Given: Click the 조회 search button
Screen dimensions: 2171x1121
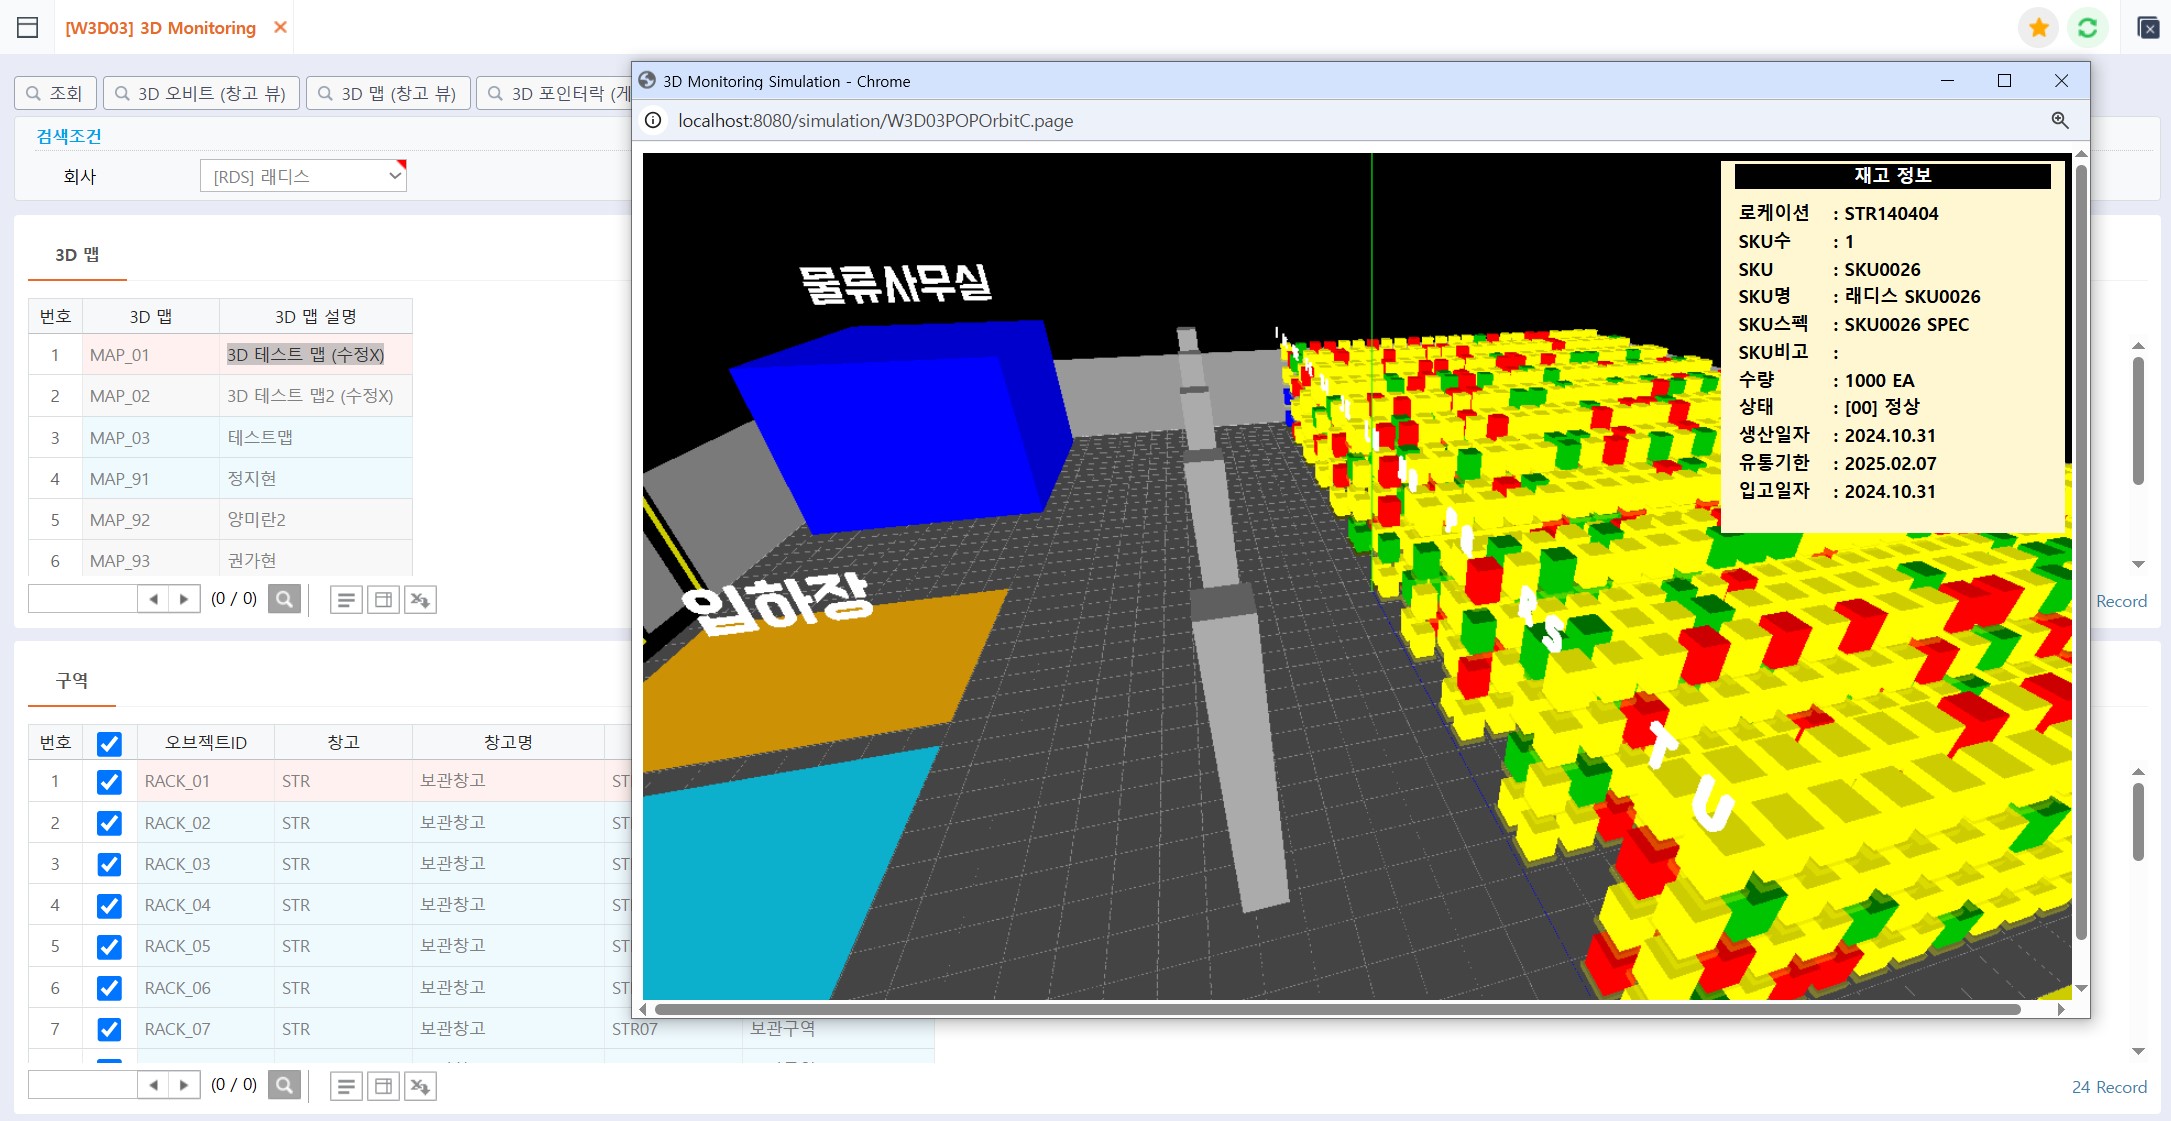Looking at the screenshot, I should coord(56,93).
